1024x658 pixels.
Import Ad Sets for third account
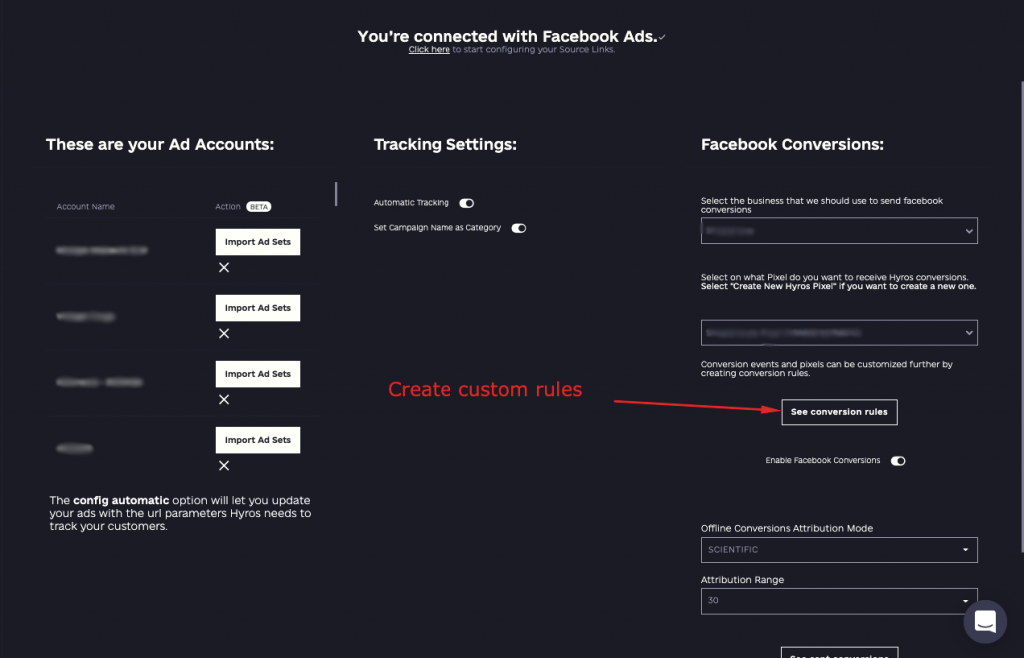[258, 373]
